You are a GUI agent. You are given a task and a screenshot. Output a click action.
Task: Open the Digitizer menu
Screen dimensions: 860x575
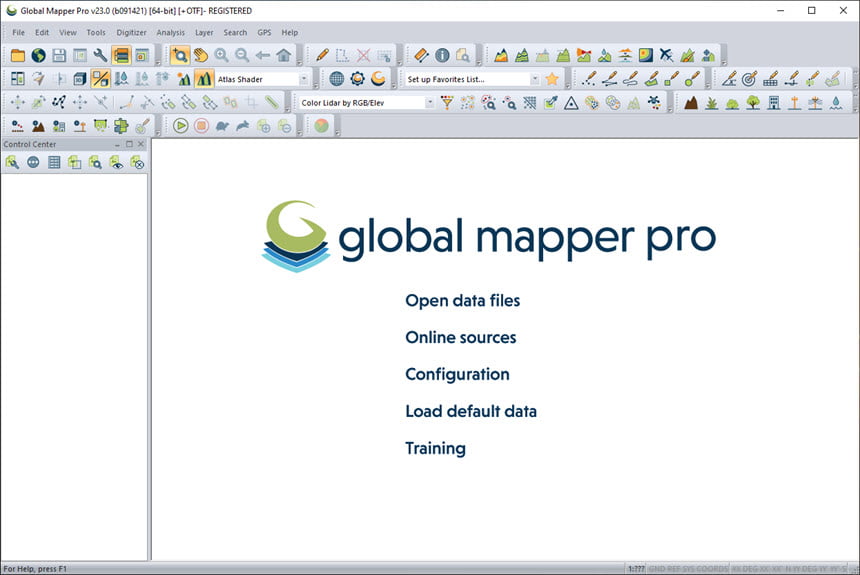click(132, 32)
